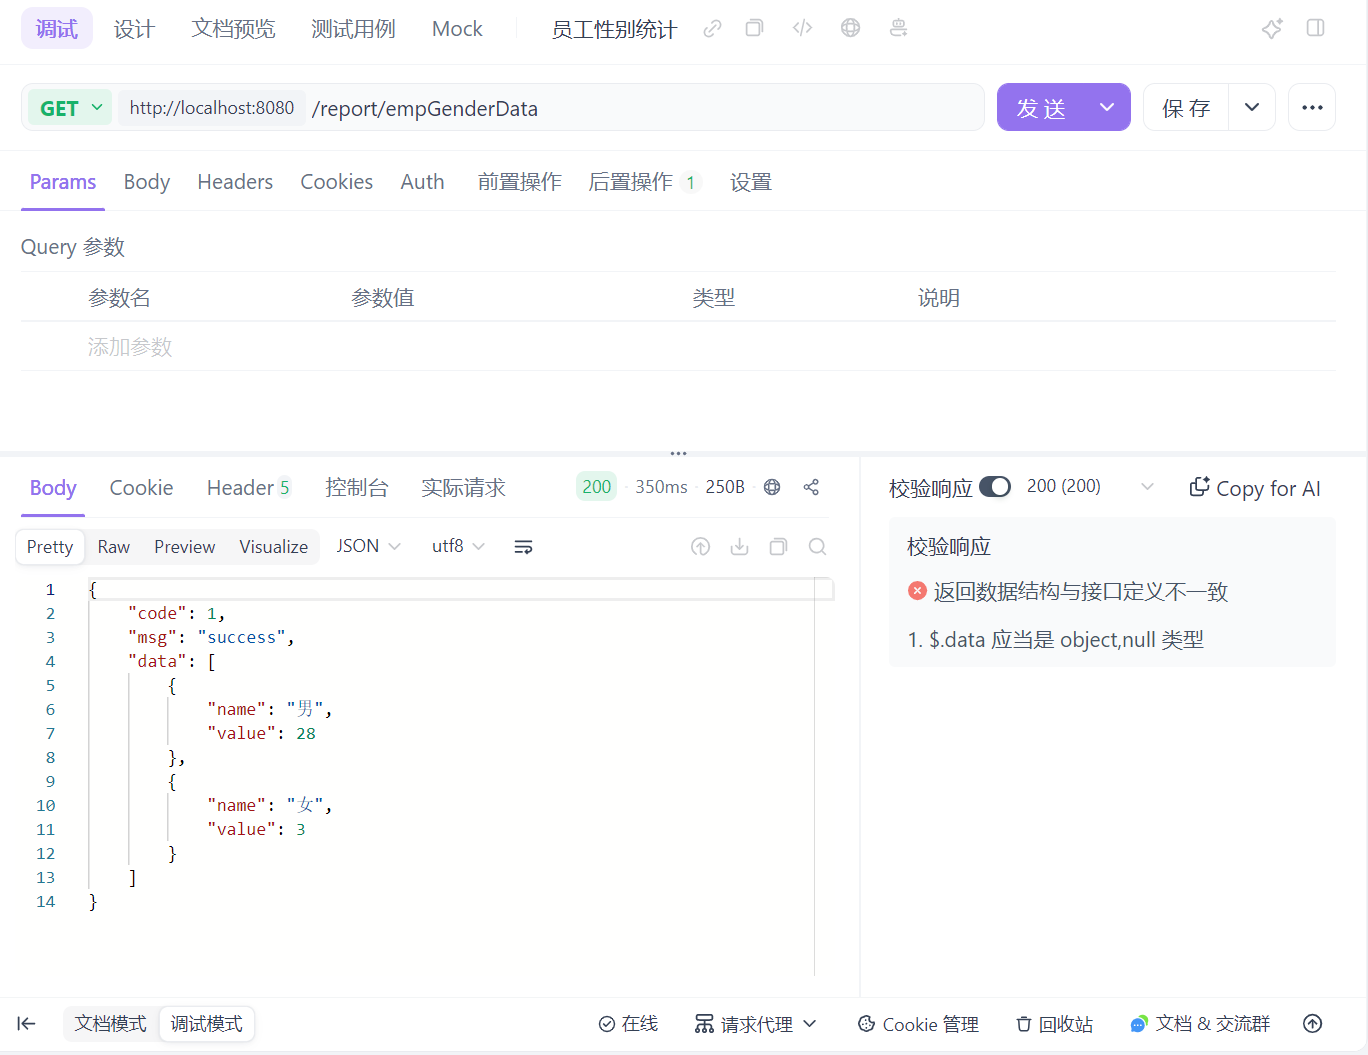Select the request Body tab

[147, 182]
